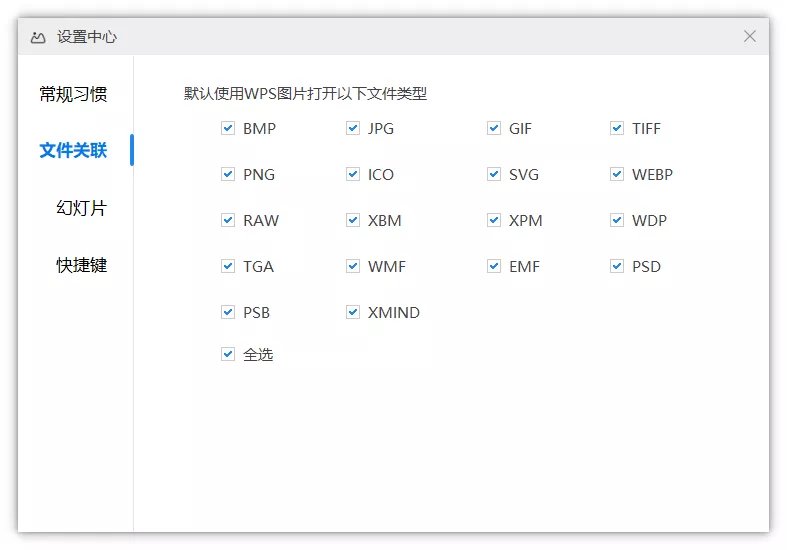Switch to the 幻灯片 tab
Image resolution: width=787 pixels, height=550 pixels.
[x=81, y=208]
